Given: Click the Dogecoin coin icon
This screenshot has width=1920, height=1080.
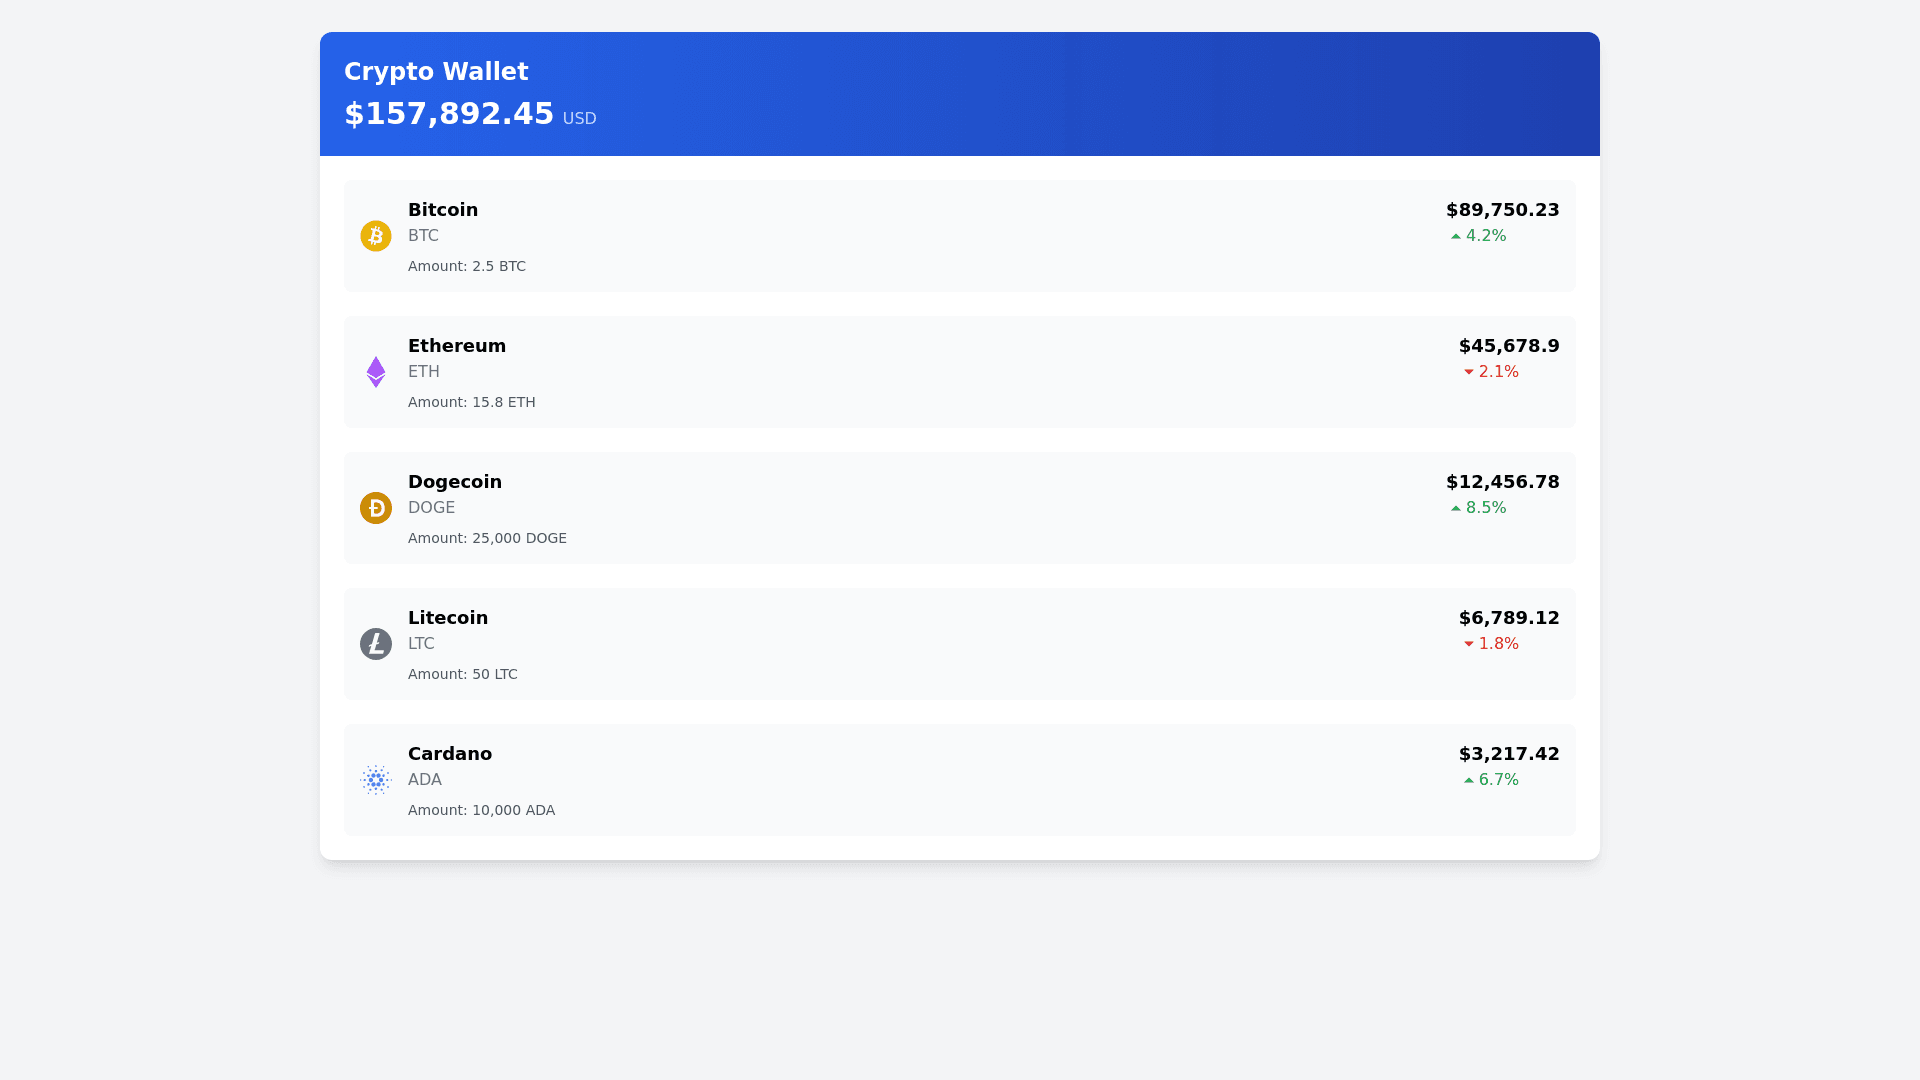Looking at the screenshot, I should pyautogui.click(x=376, y=508).
